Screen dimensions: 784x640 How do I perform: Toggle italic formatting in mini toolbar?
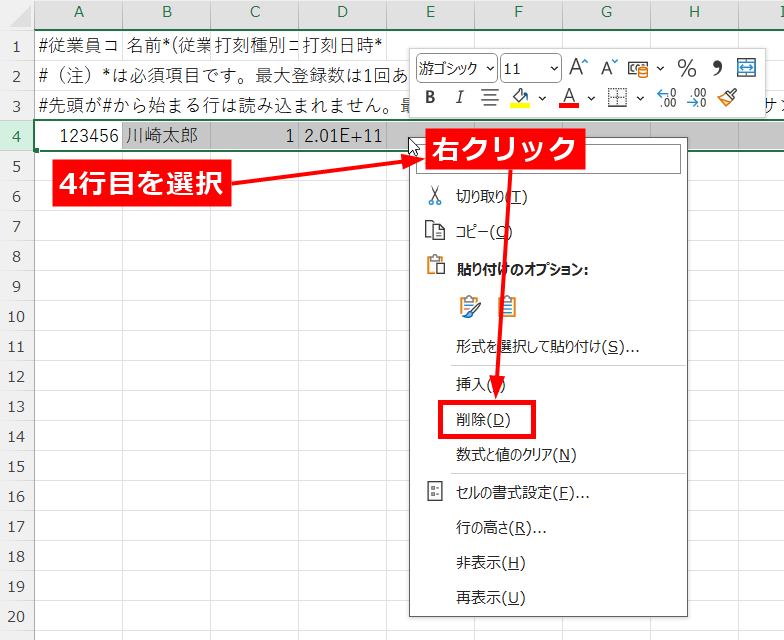click(460, 97)
